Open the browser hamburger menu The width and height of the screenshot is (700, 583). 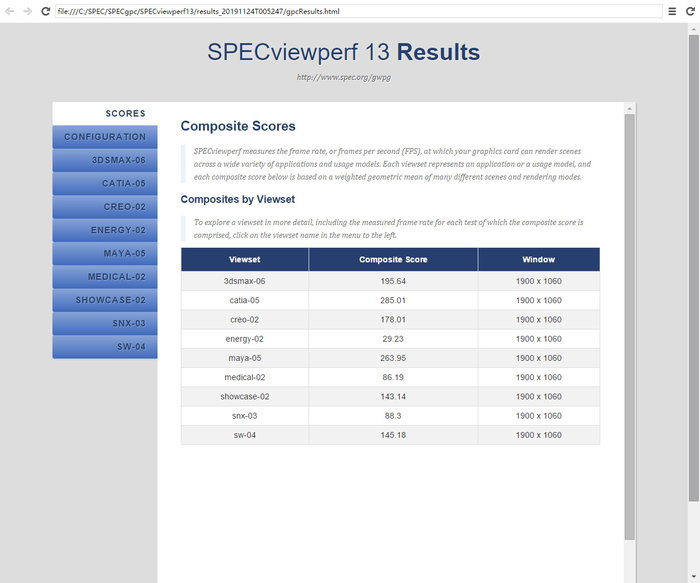672,11
